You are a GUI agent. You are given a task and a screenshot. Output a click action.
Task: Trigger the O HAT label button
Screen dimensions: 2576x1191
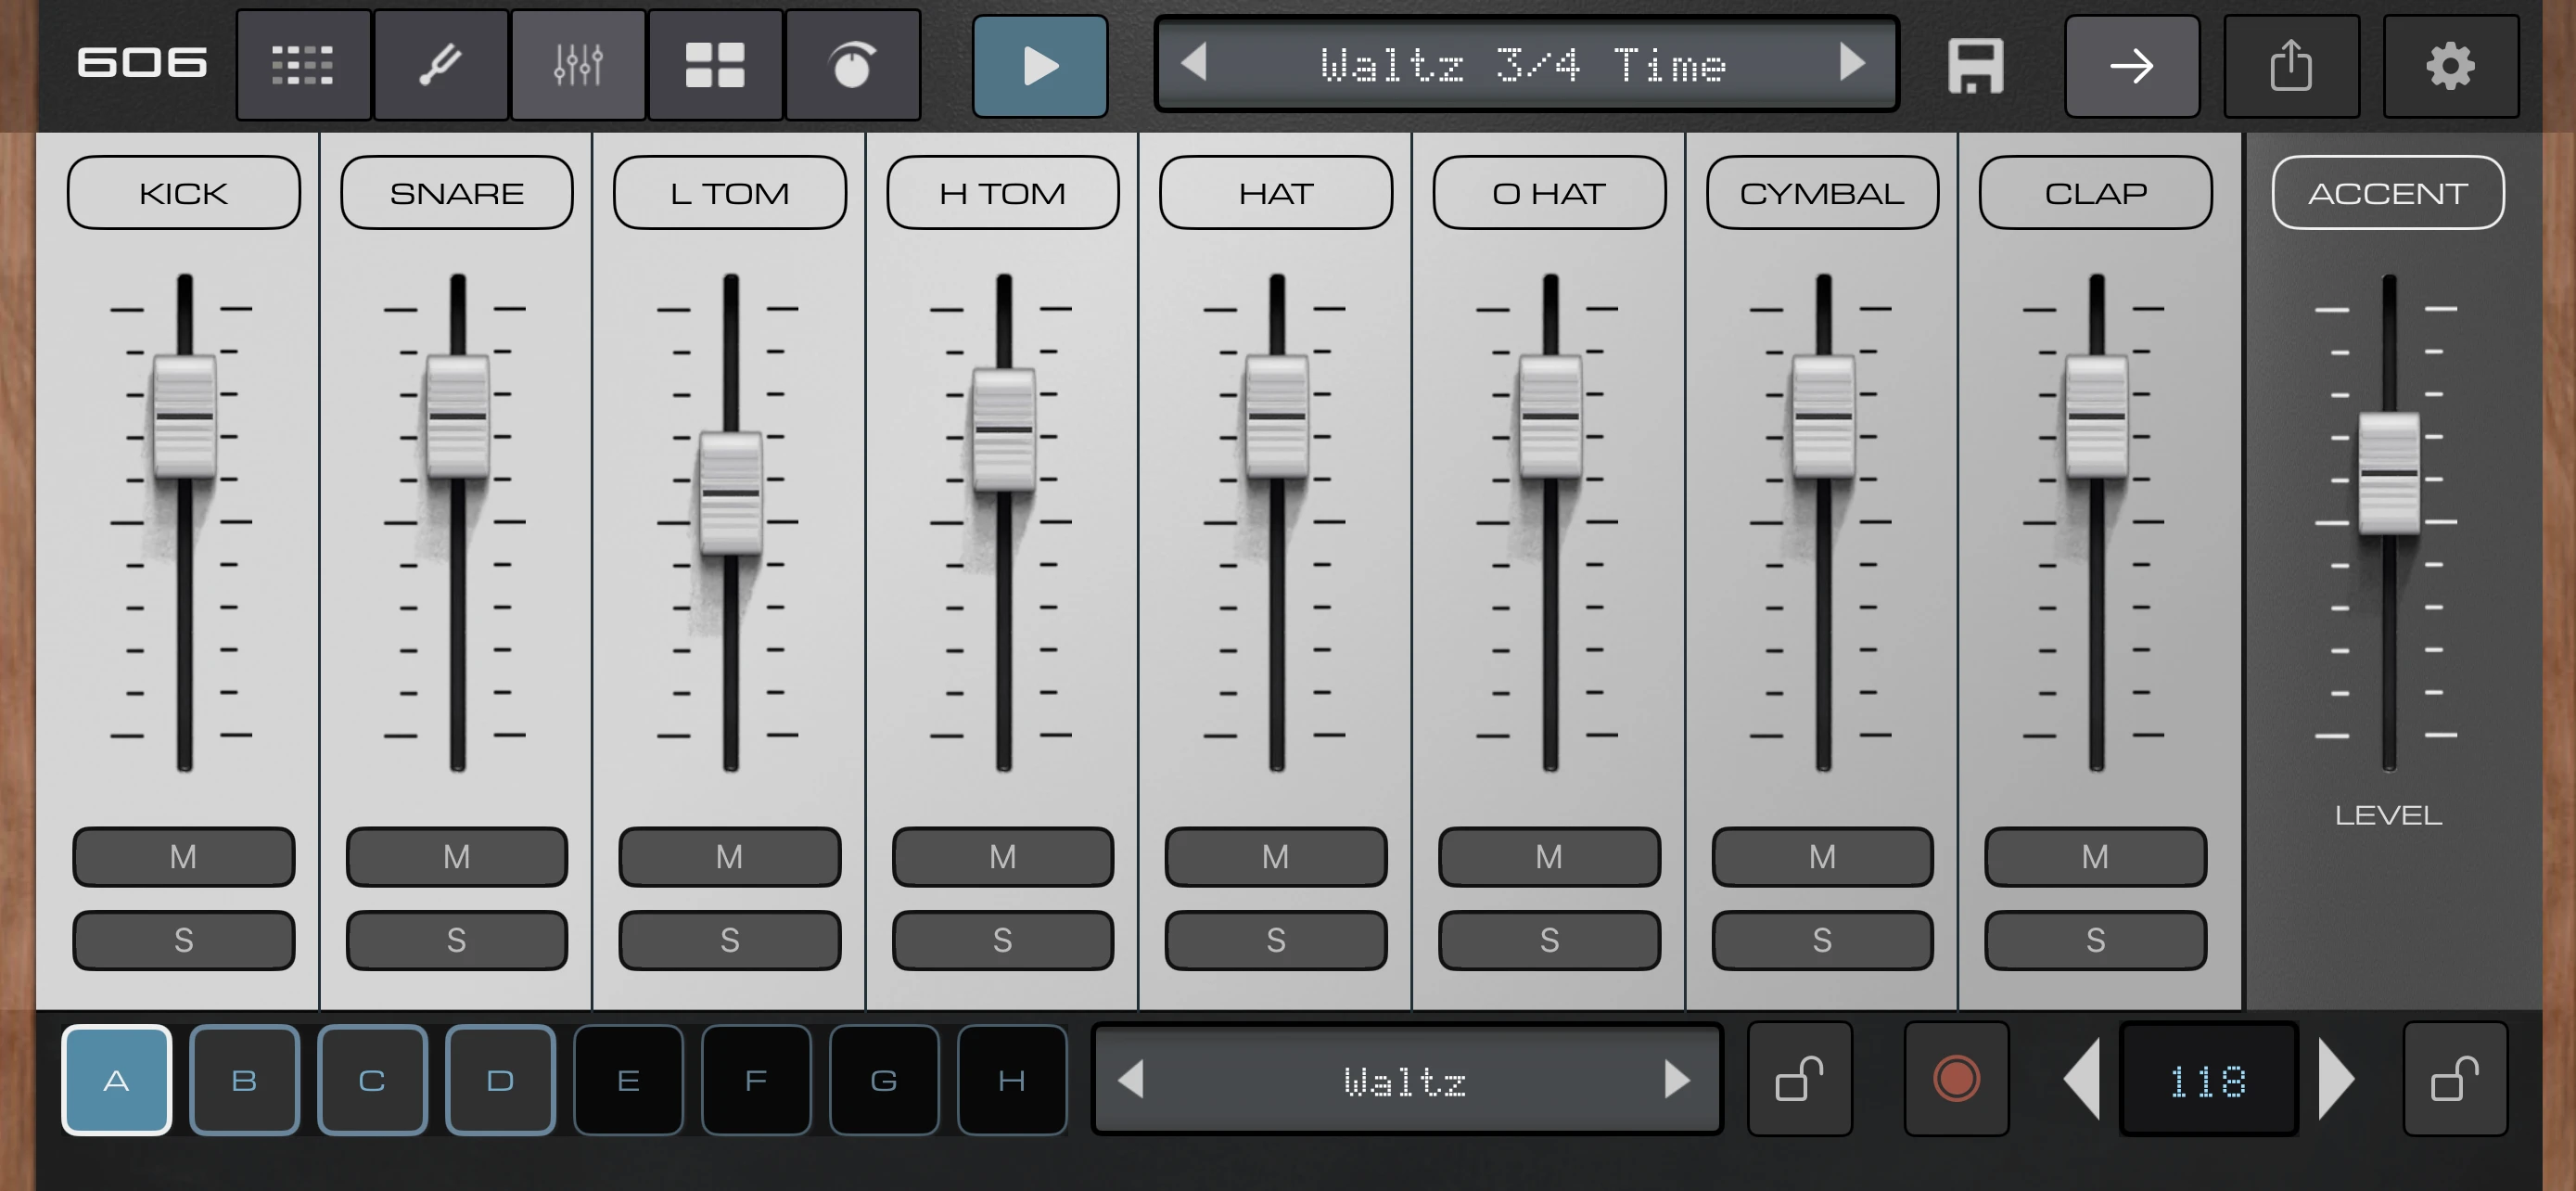1549,192
